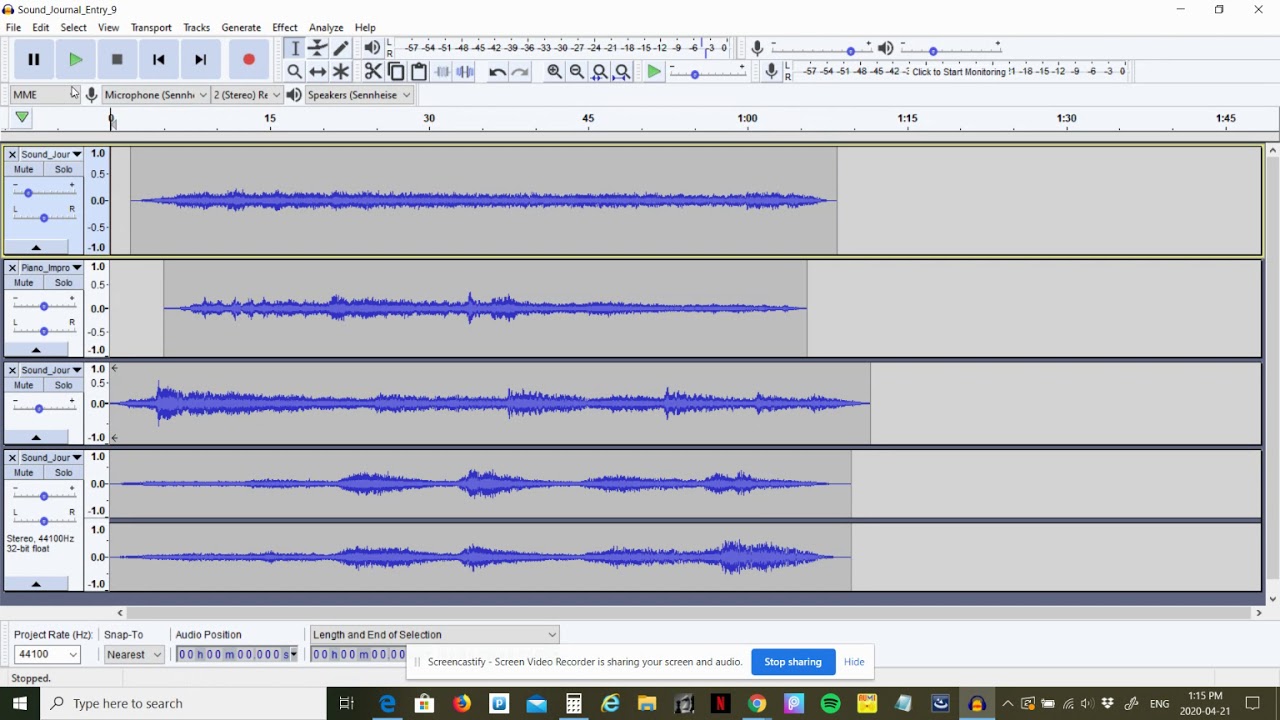
Task: Click the Cut scissors icon
Action: 373,71
